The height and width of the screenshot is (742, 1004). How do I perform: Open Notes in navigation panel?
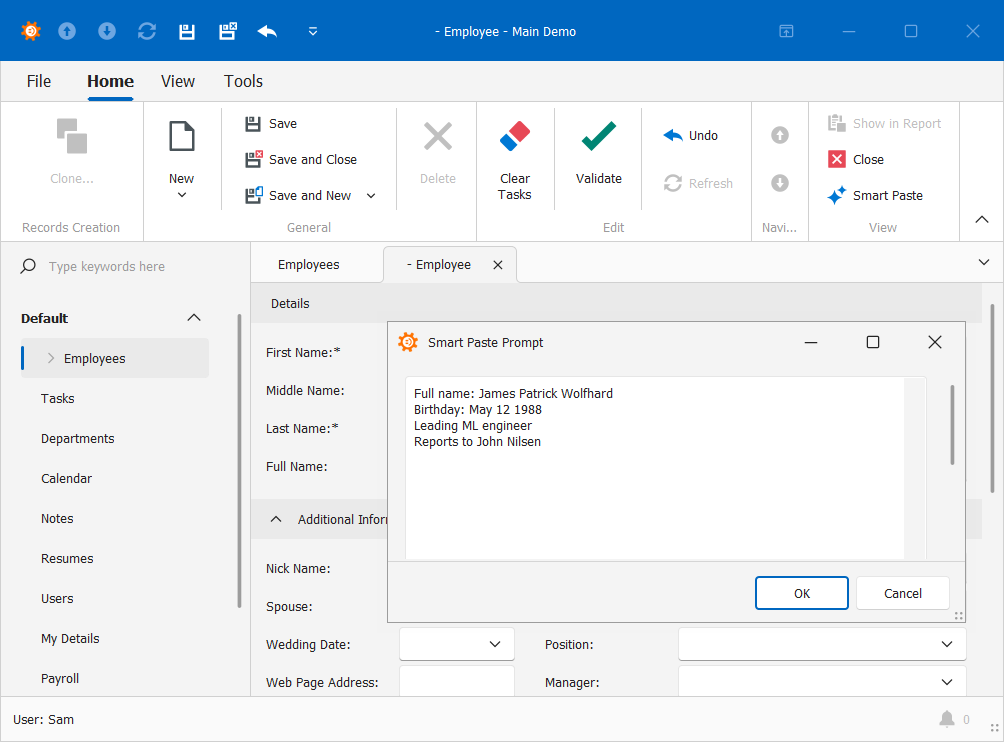coord(57,519)
